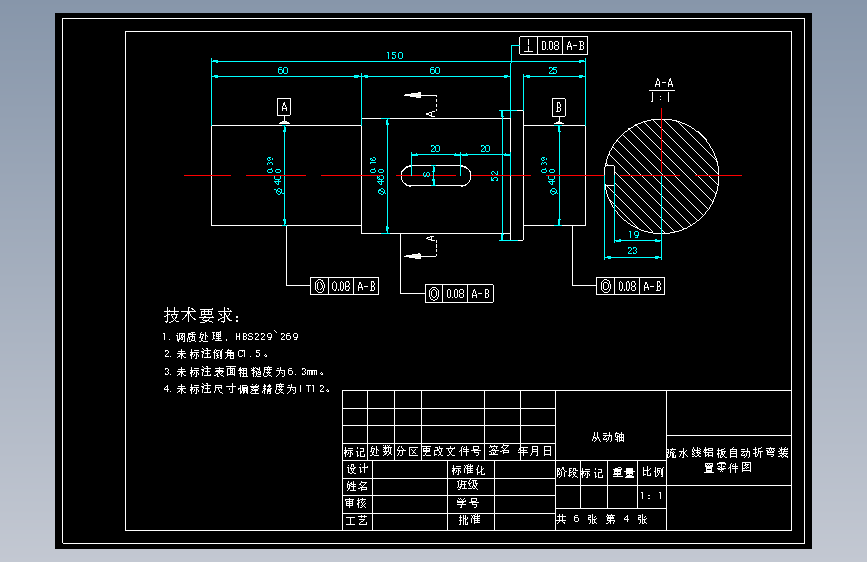Click the 19 dimension under section circle
This screenshot has width=867, height=562.
tap(634, 235)
